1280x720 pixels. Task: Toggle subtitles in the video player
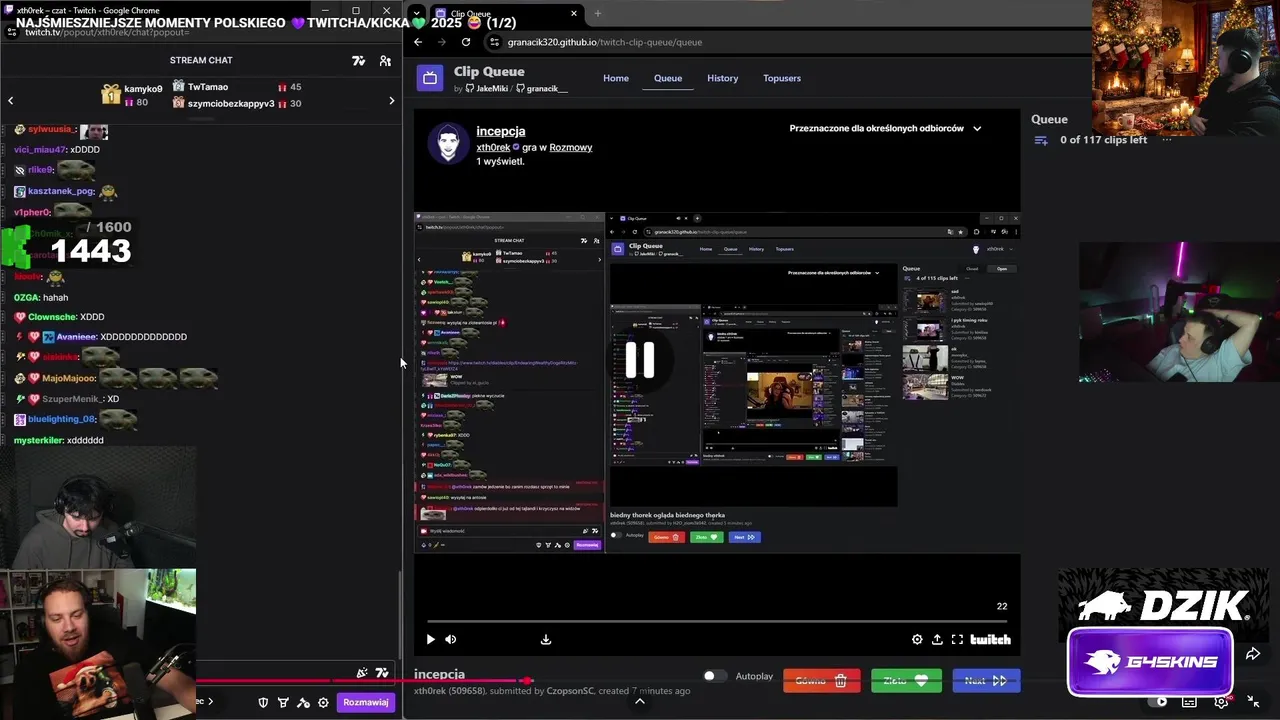pos(1189,702)
